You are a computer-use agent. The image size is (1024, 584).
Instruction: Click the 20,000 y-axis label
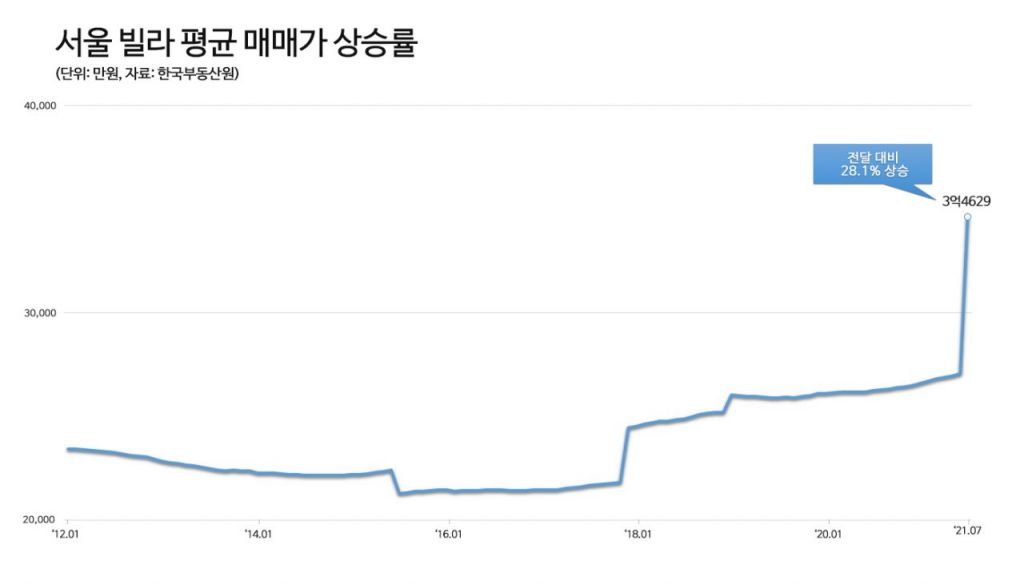point(40,520)
